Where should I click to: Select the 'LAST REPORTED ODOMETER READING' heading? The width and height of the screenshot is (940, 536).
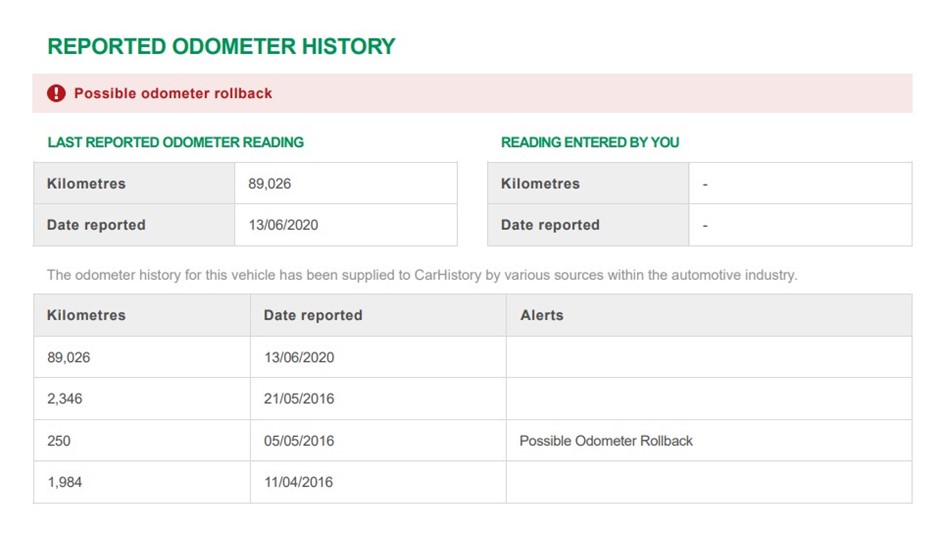(x=175, y=142)
